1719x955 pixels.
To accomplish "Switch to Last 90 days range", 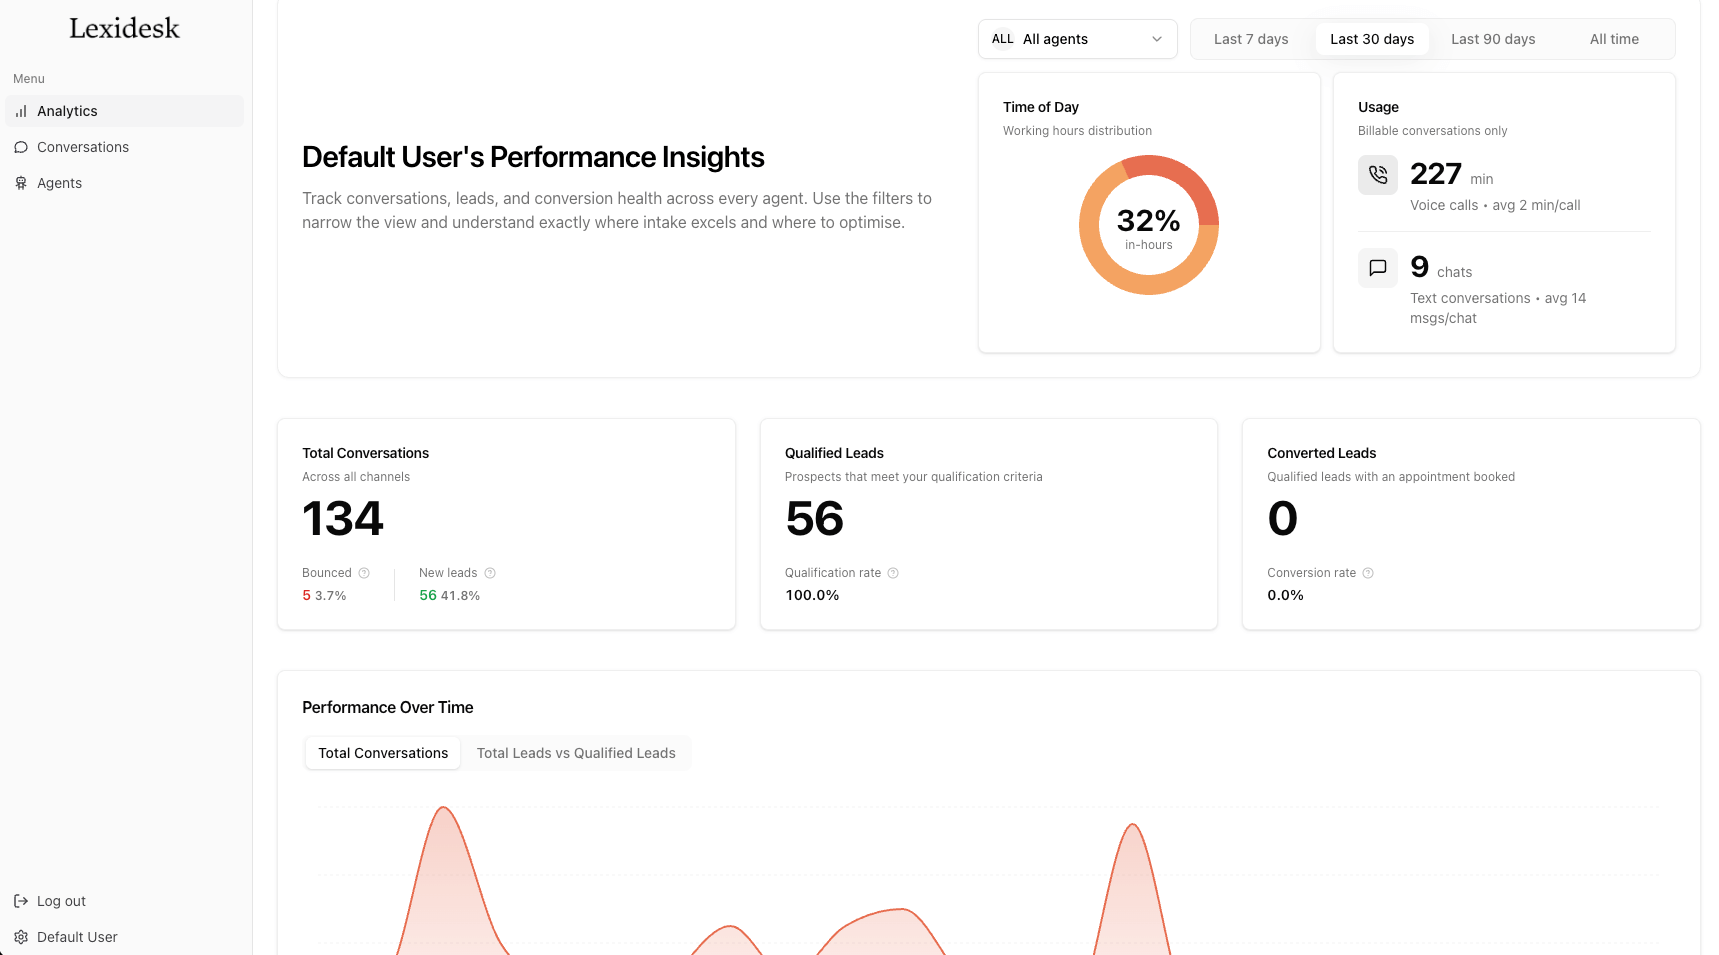I will tap(1492, 39).
